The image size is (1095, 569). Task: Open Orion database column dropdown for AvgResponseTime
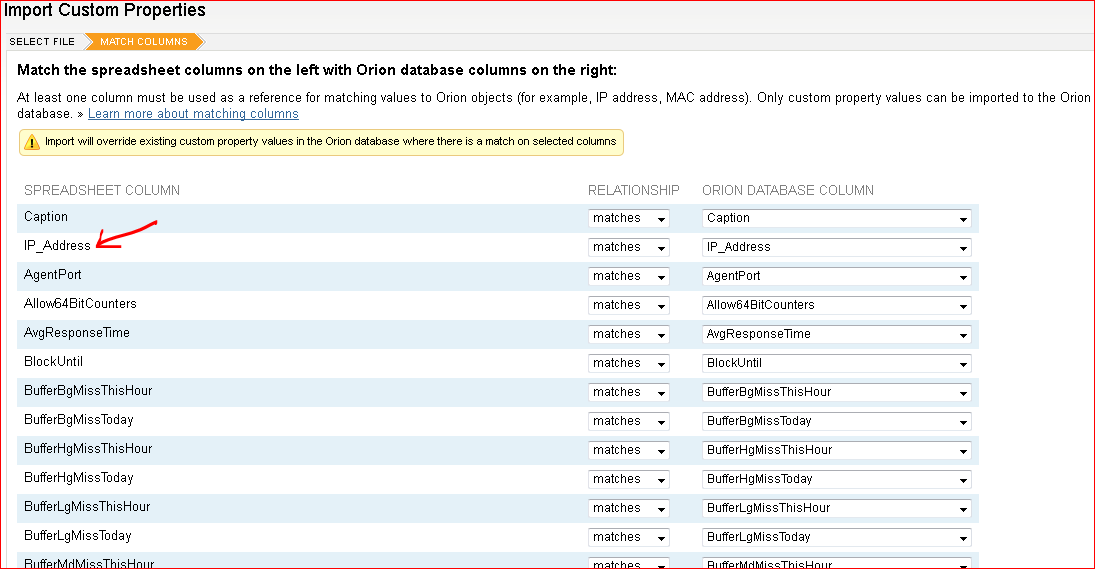(x=837, y=334)
